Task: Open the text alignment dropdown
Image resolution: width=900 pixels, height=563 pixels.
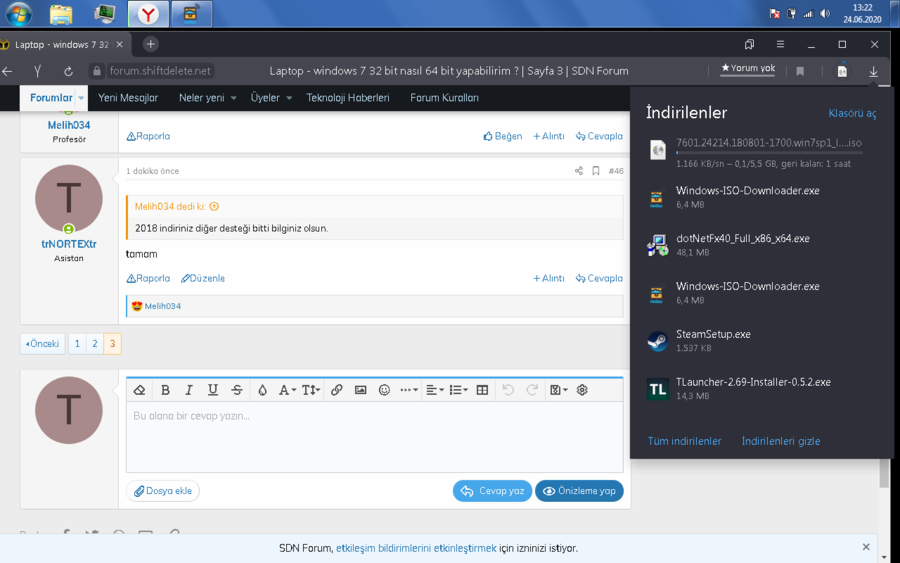Action: [435, 390]
